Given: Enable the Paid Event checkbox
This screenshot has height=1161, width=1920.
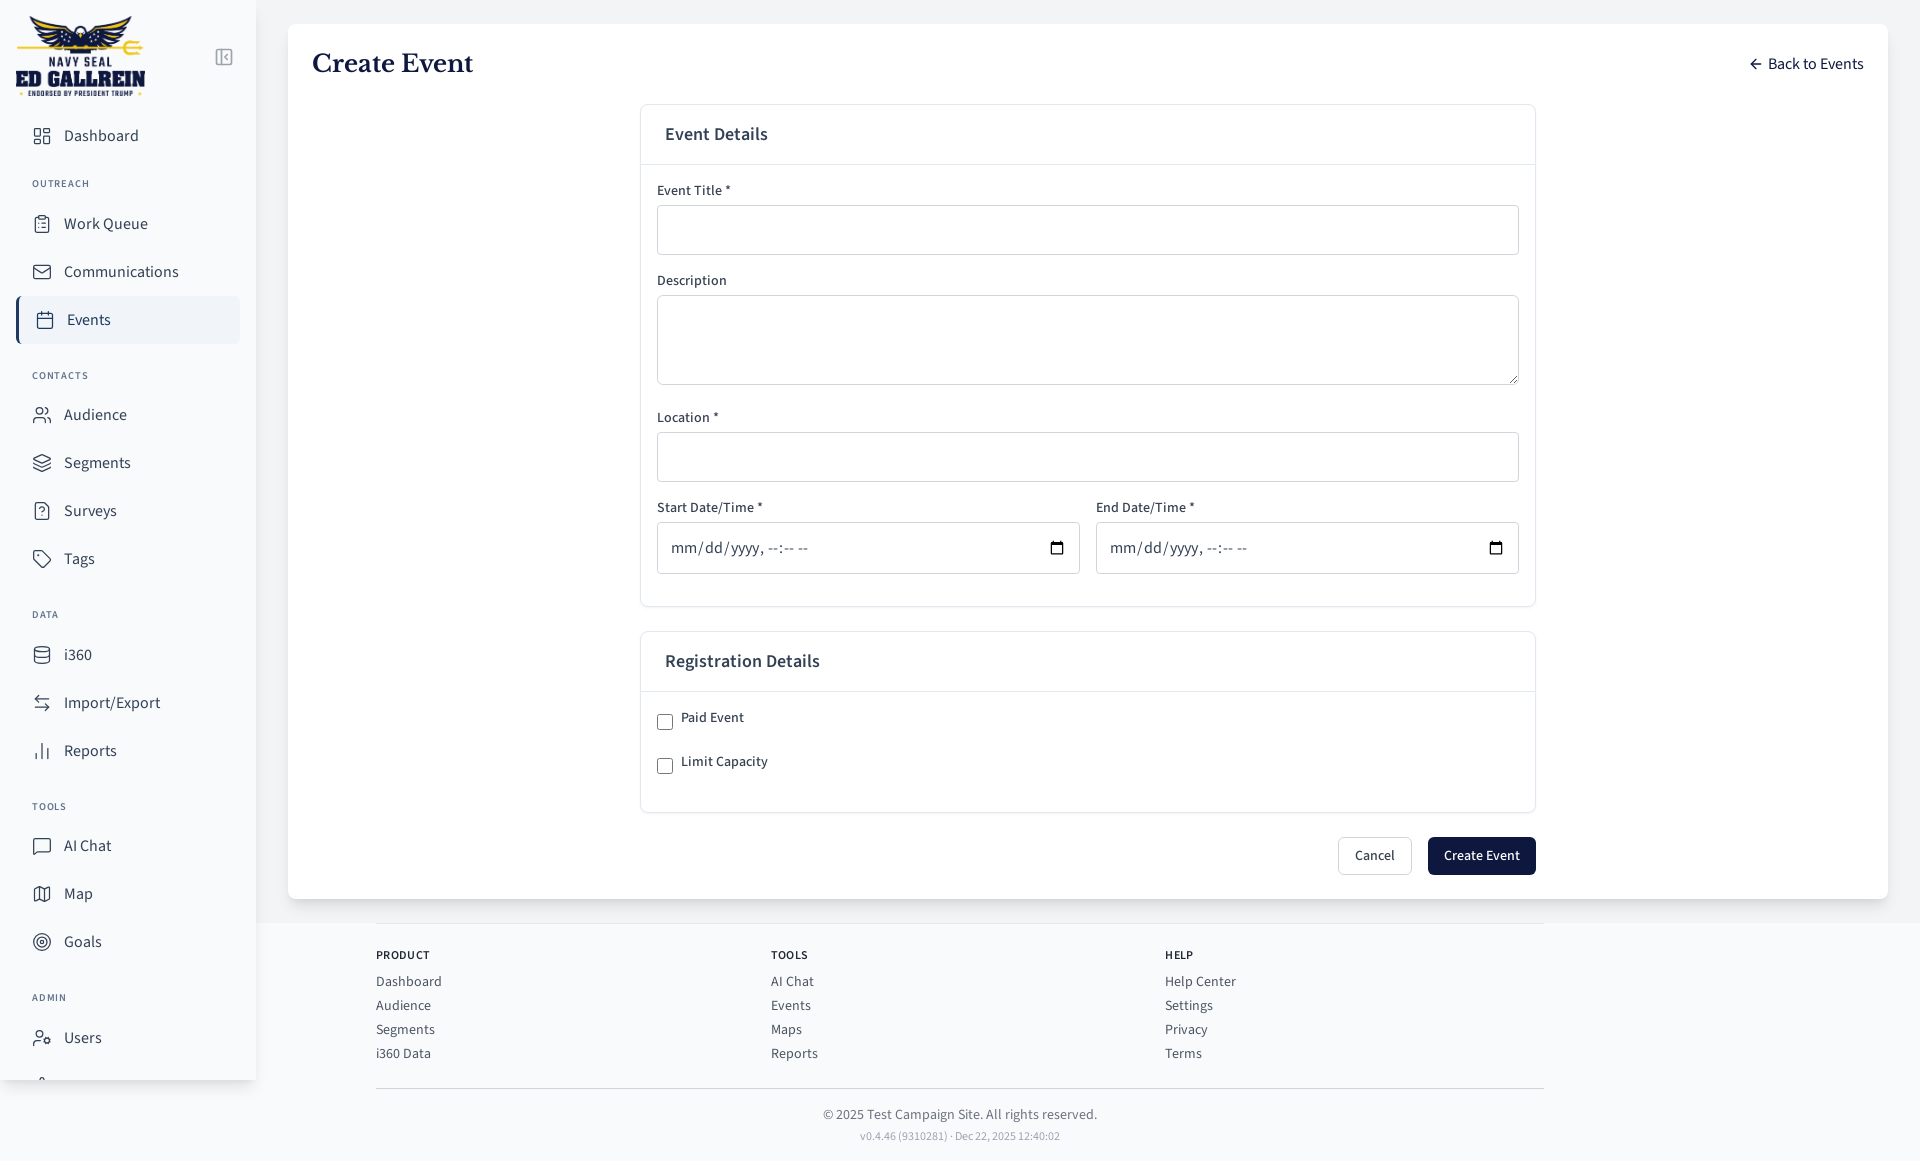Looking at the screenshot, I should [665, 722].
